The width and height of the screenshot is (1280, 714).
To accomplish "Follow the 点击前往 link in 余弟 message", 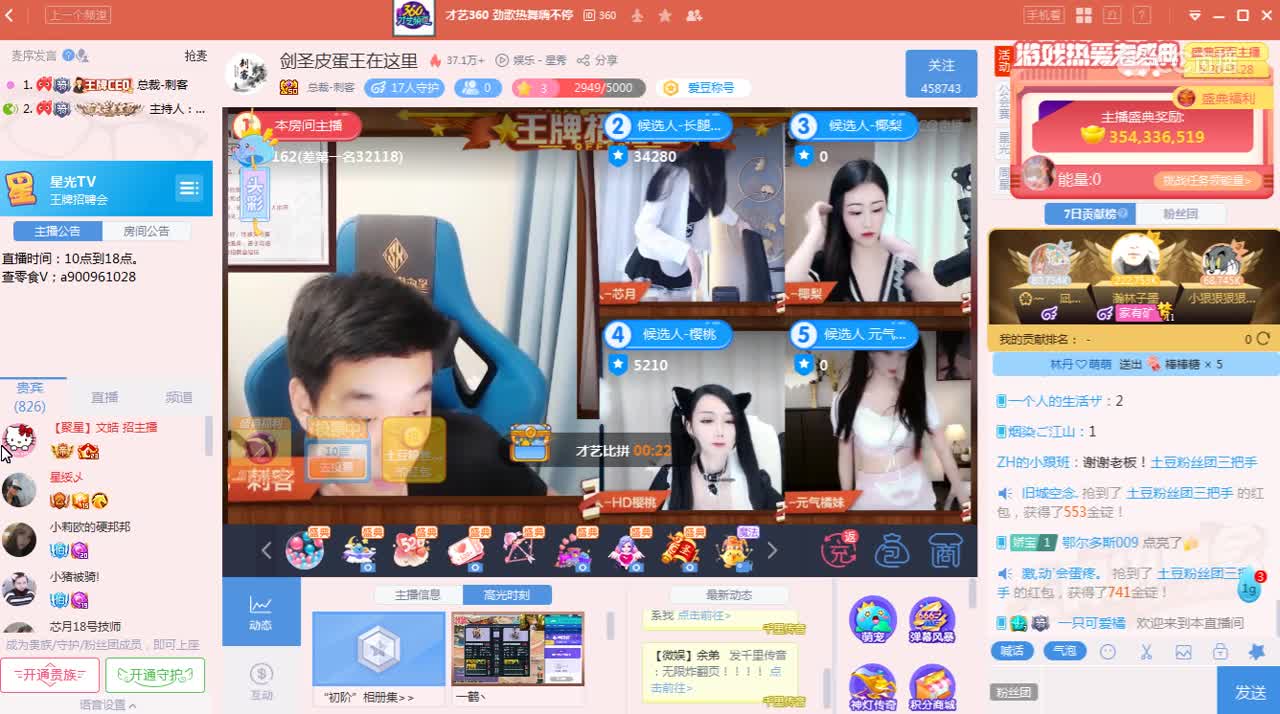I will click(x=717, y=680).
